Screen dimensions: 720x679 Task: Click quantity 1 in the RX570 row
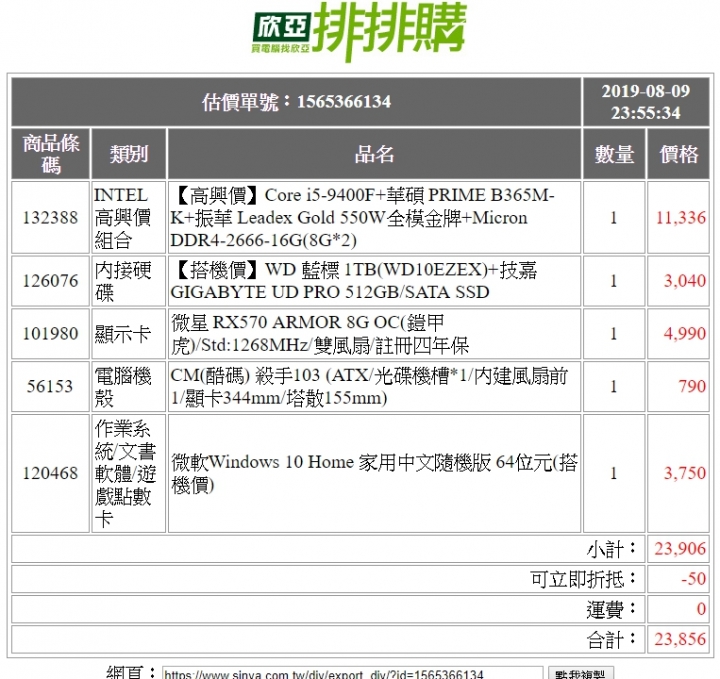click(614, 334)
